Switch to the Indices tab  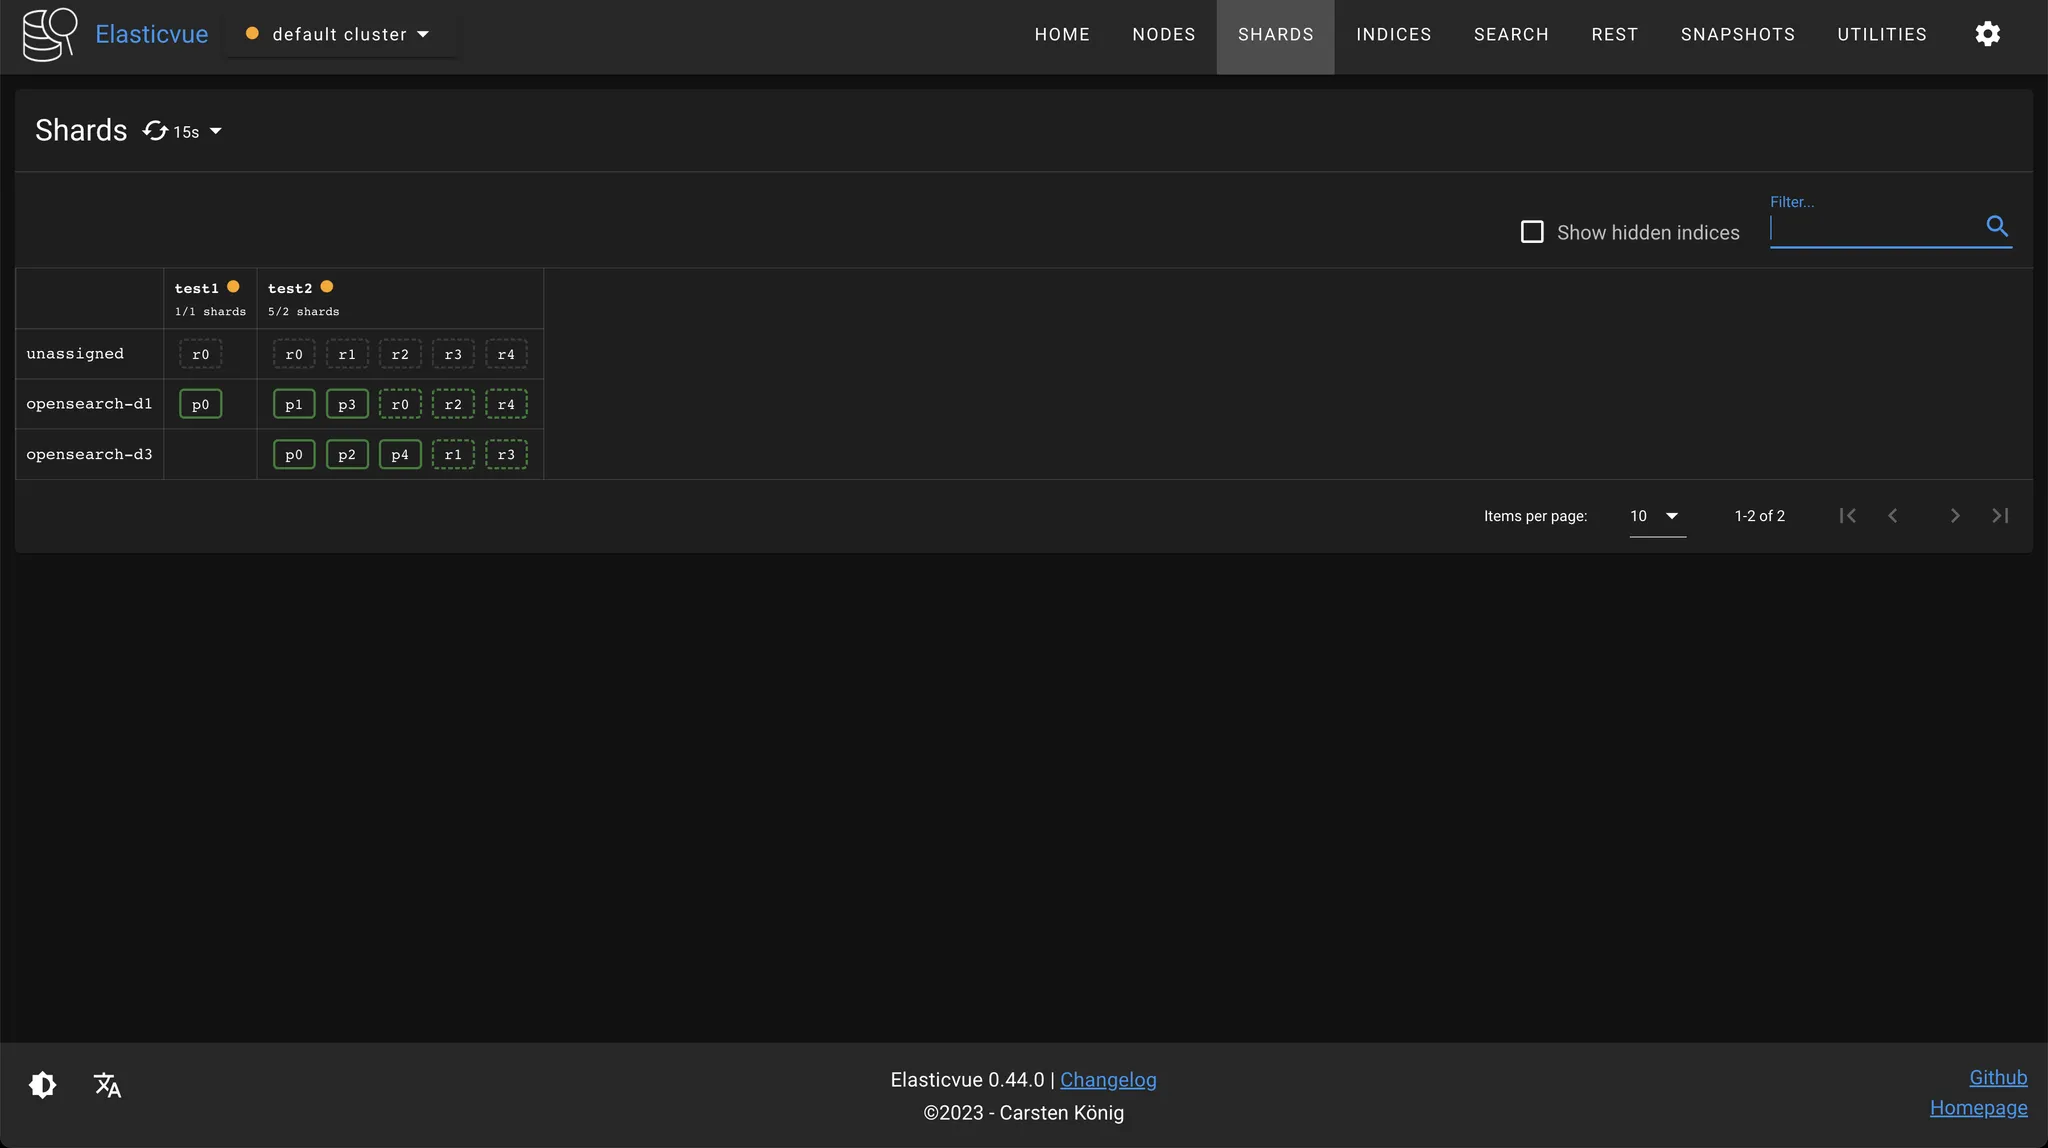(x=1393, y=34)
